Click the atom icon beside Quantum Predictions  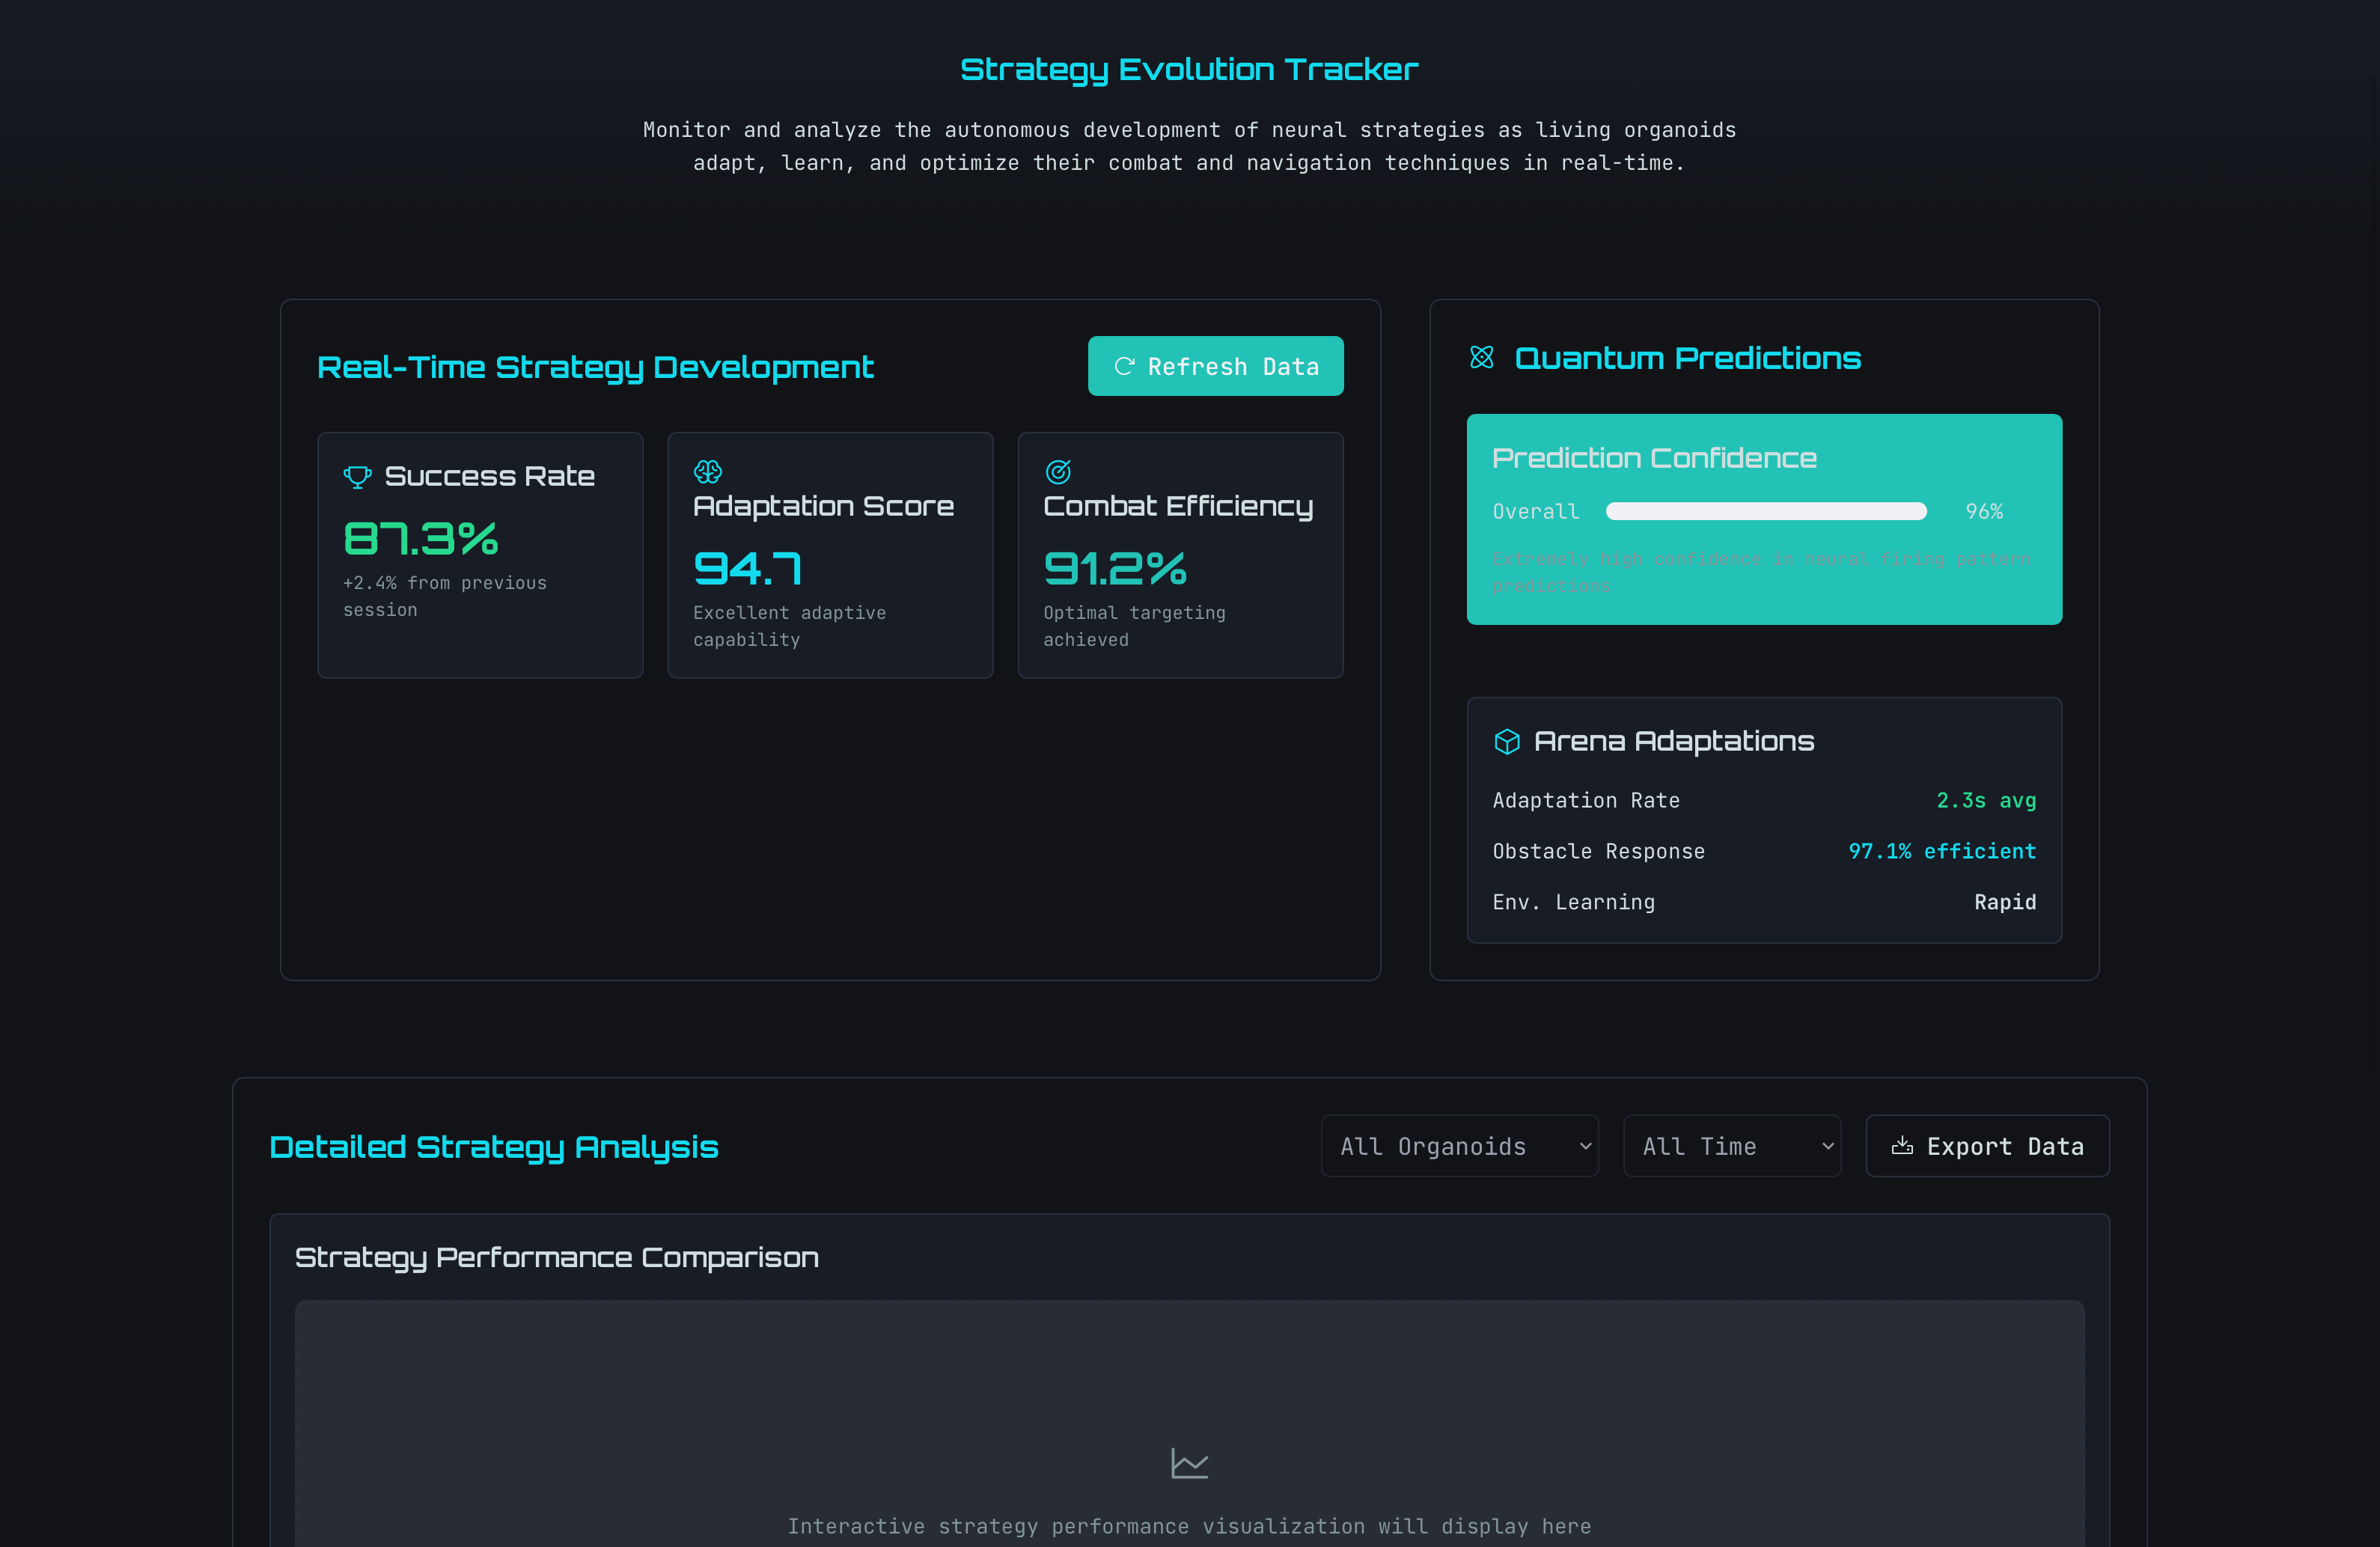point(1482,357)
